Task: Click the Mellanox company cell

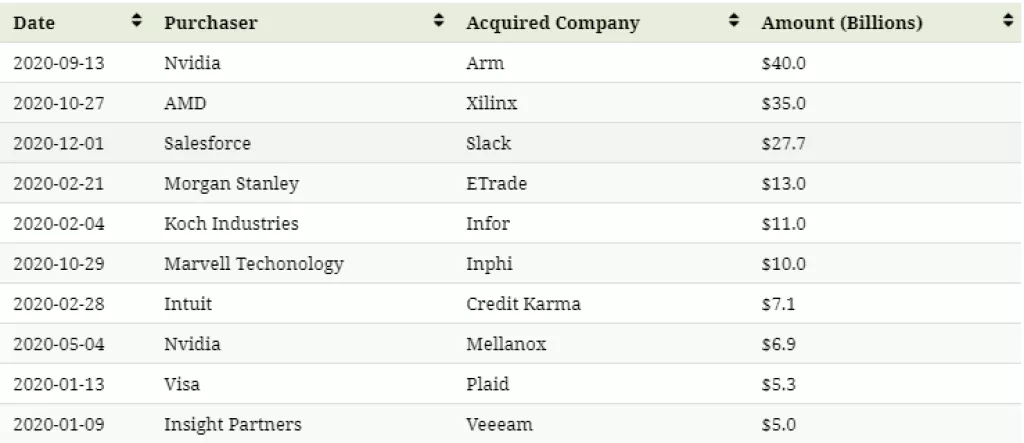Action: coord(505,344)
